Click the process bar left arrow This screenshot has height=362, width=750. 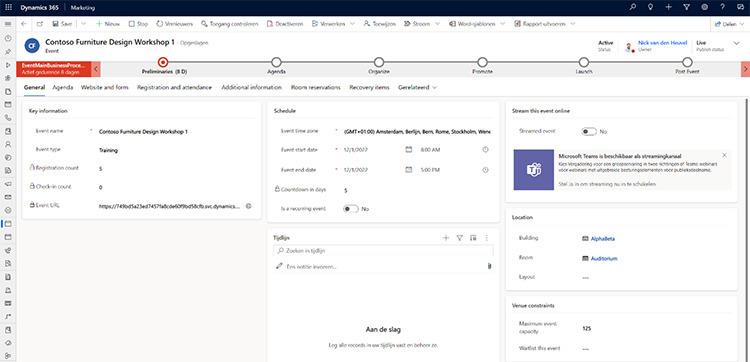click(x=96, y=69)
